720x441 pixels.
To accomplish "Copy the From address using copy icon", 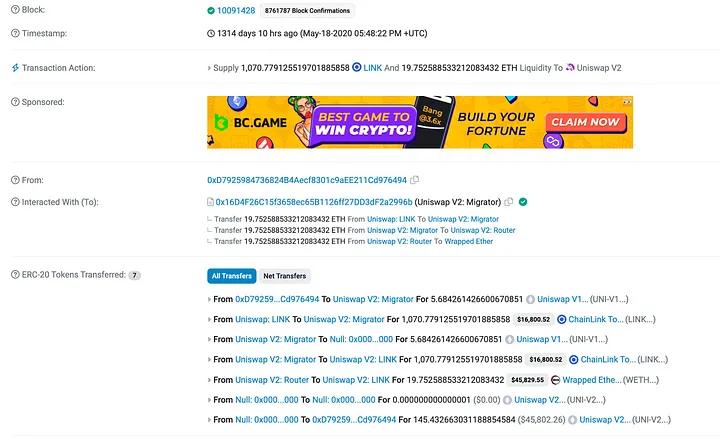I will (414, 180).
